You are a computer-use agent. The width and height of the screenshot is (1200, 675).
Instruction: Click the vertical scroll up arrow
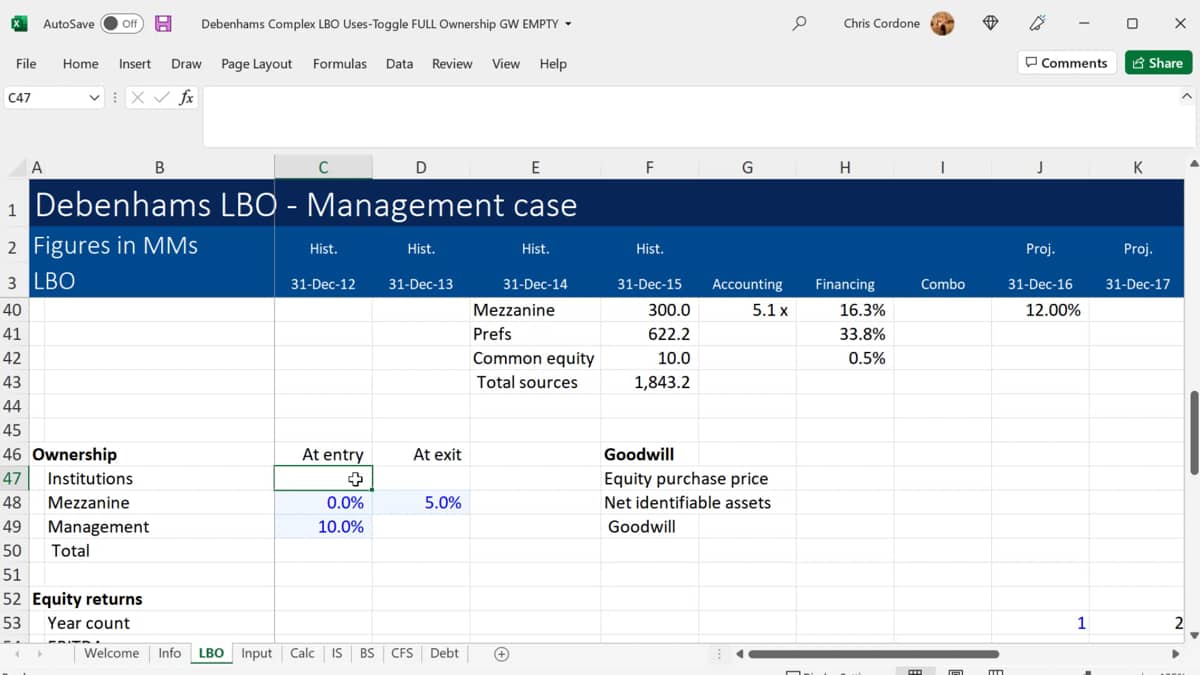(1192, 163)
